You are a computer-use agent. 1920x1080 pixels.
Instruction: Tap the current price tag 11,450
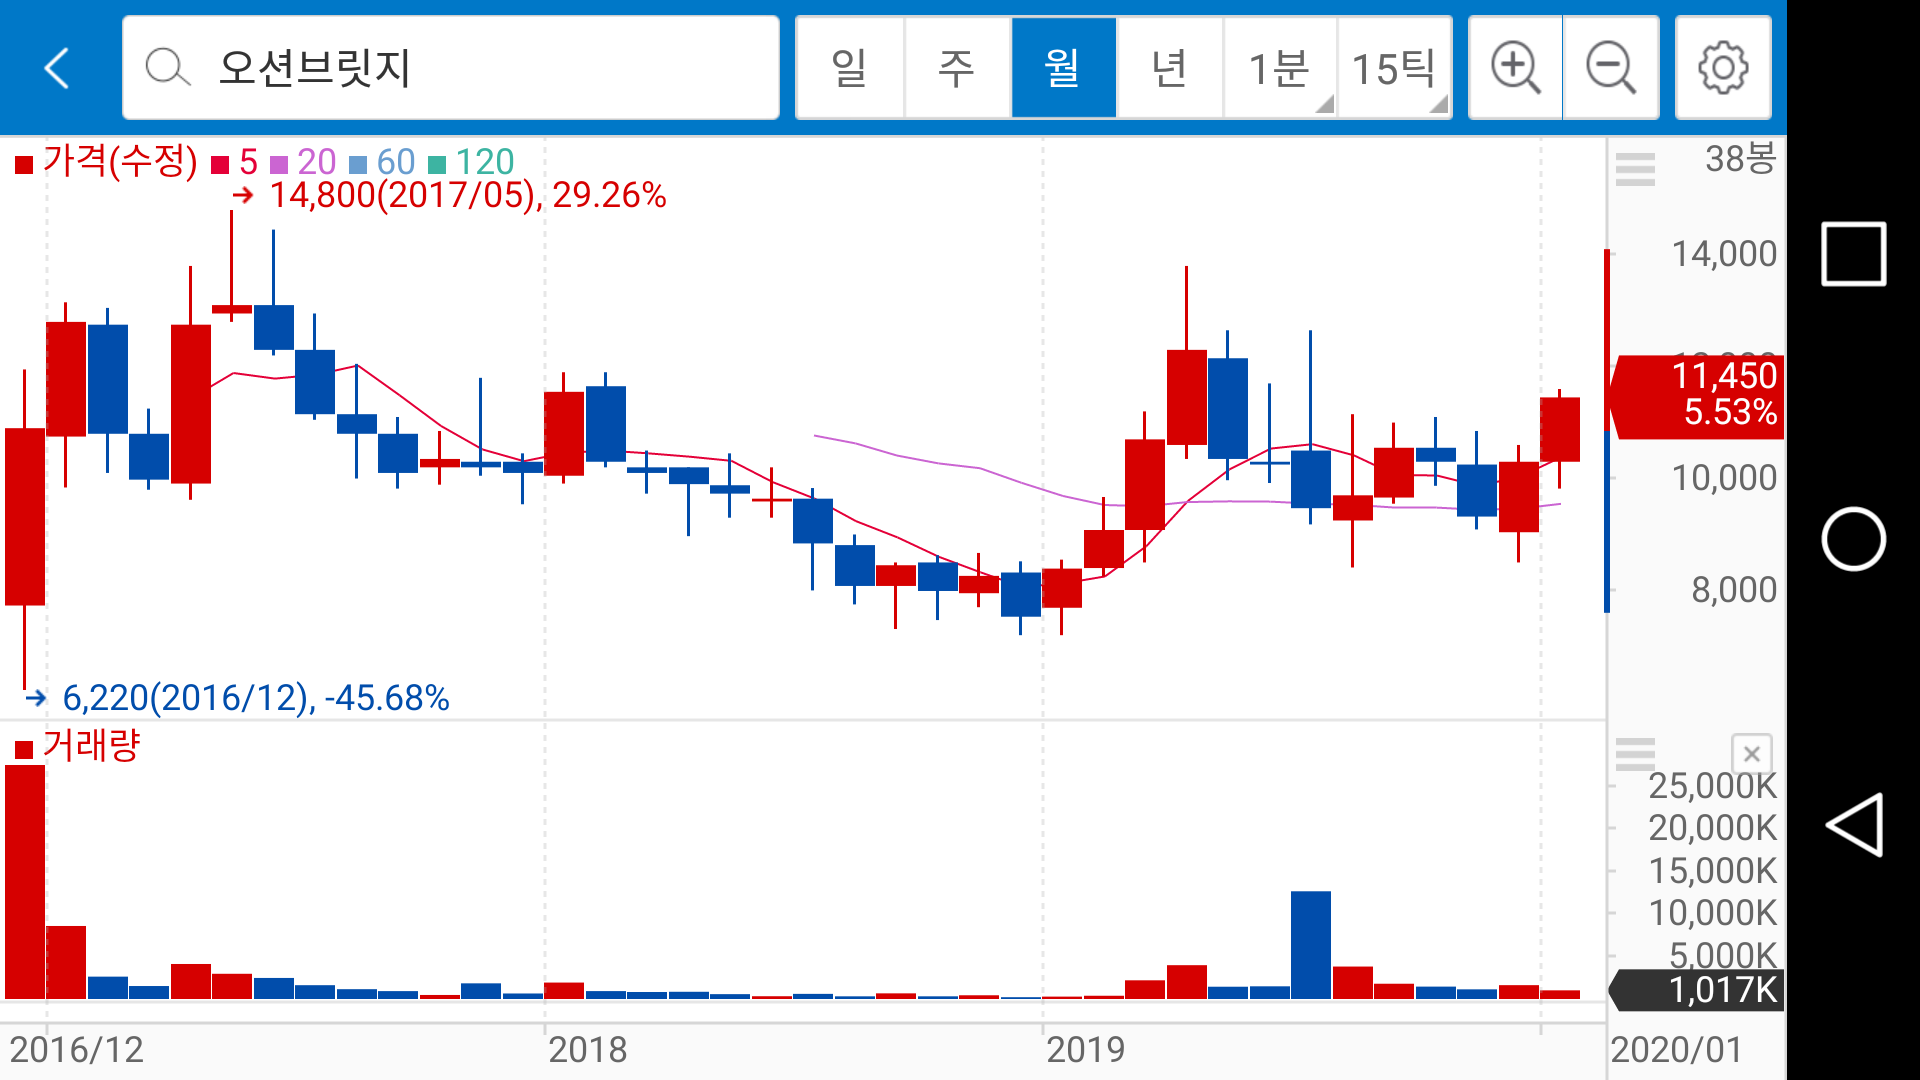[x=1697, y=395]
